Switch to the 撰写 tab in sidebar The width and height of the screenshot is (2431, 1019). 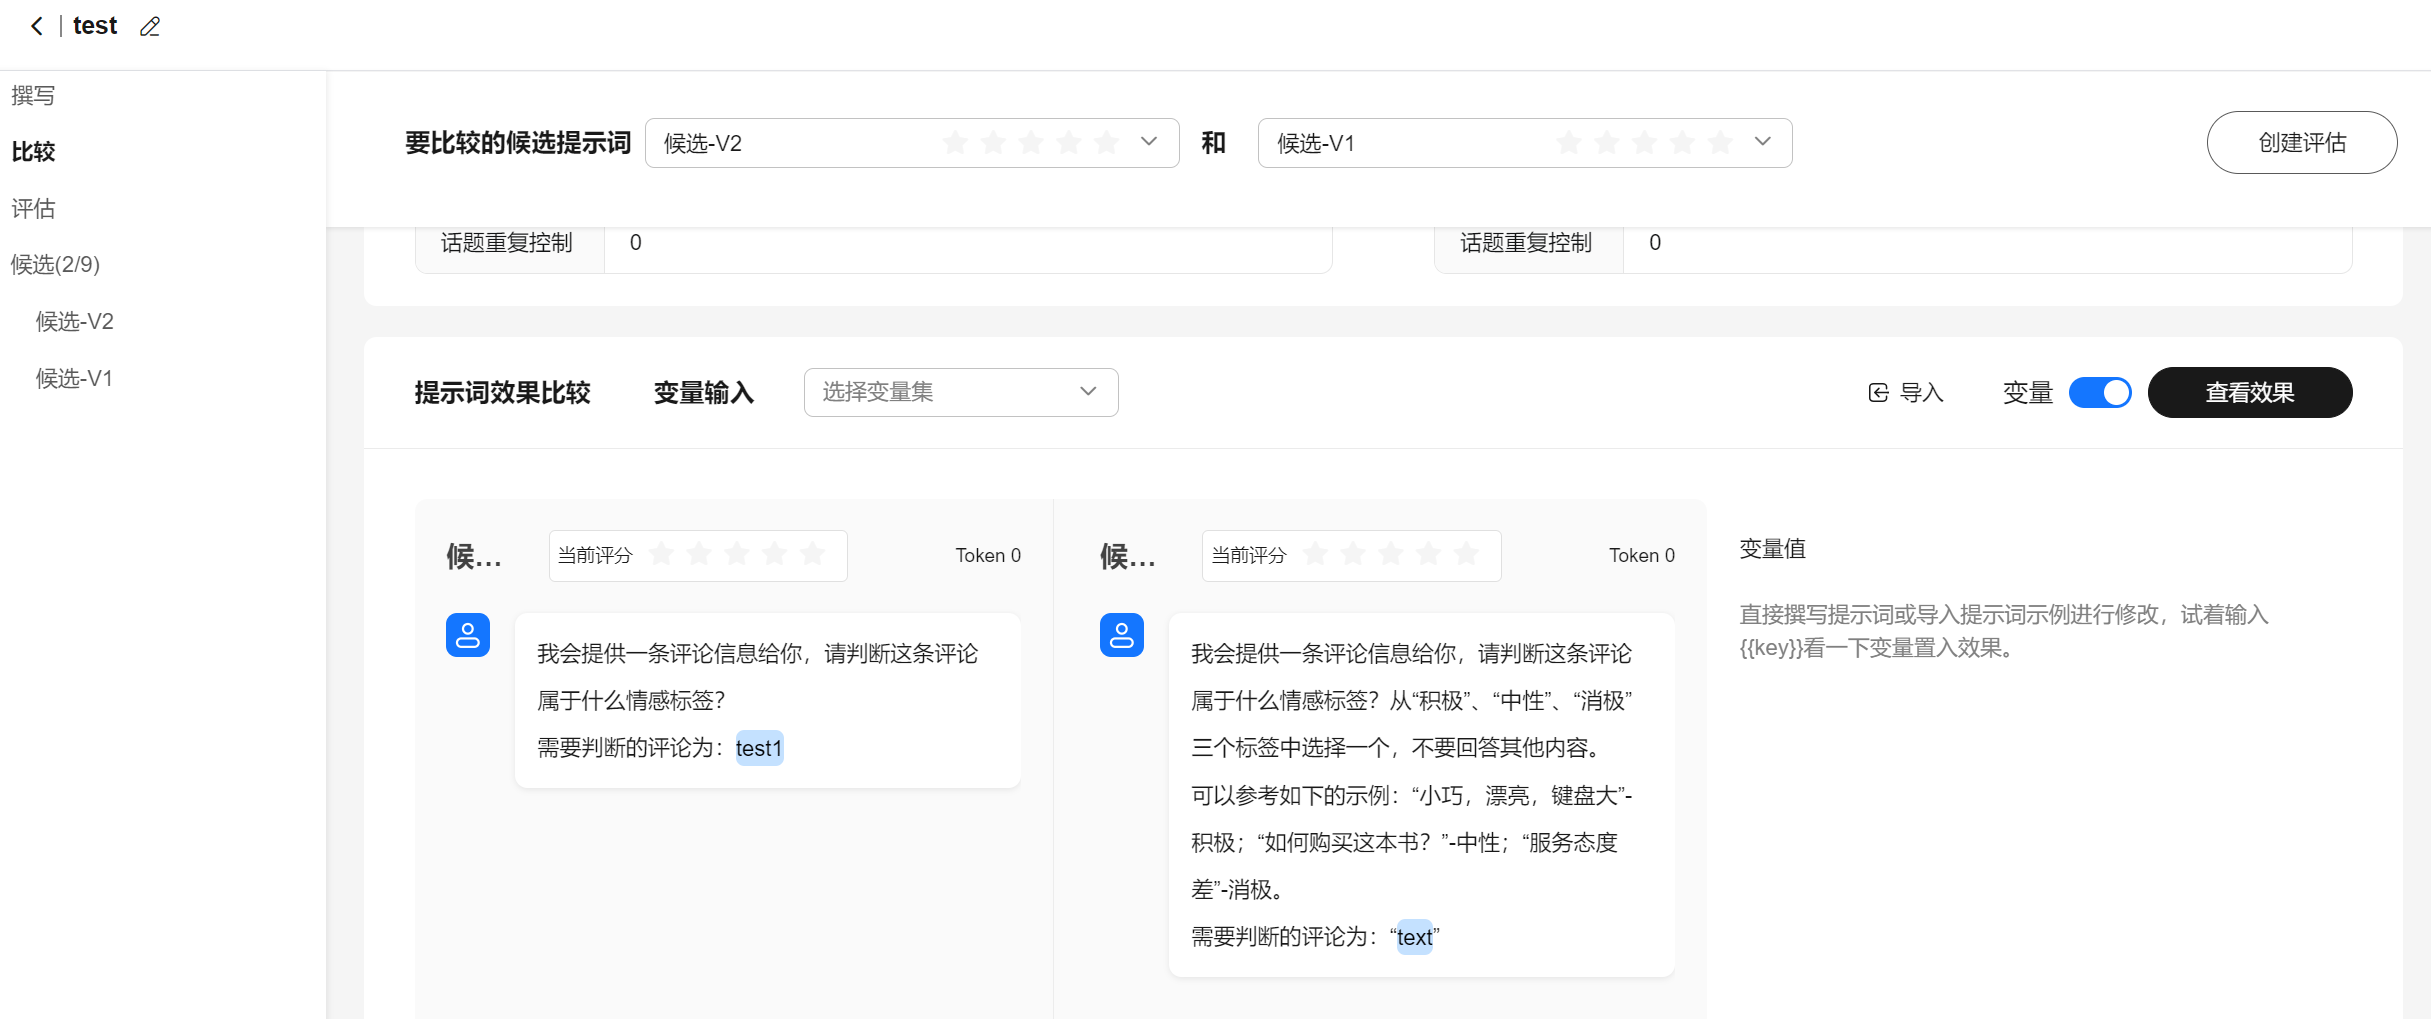(x=33, y=96)
